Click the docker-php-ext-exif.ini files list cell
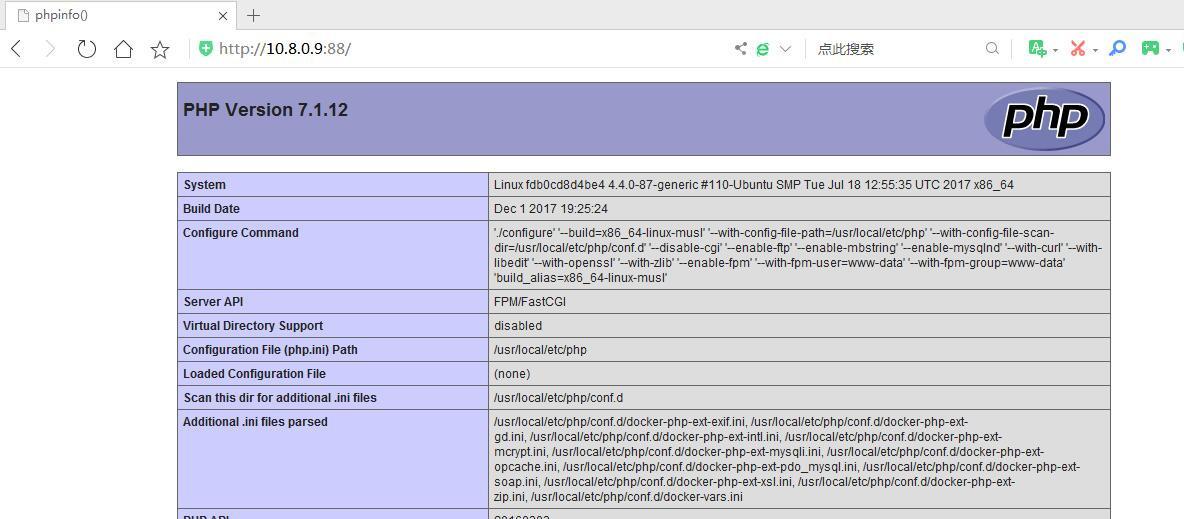The height and width of the screenshot is (519, 1184). click(800, 459)
